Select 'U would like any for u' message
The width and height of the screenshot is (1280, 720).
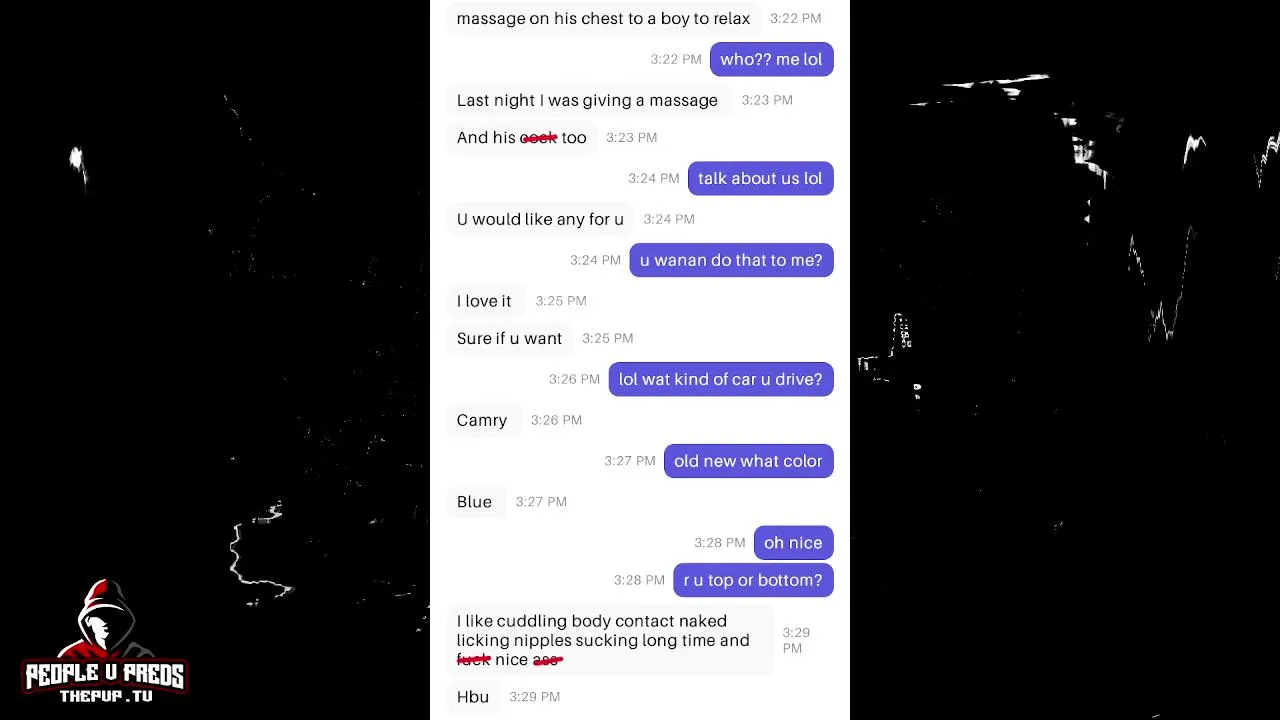click(540, 219)
